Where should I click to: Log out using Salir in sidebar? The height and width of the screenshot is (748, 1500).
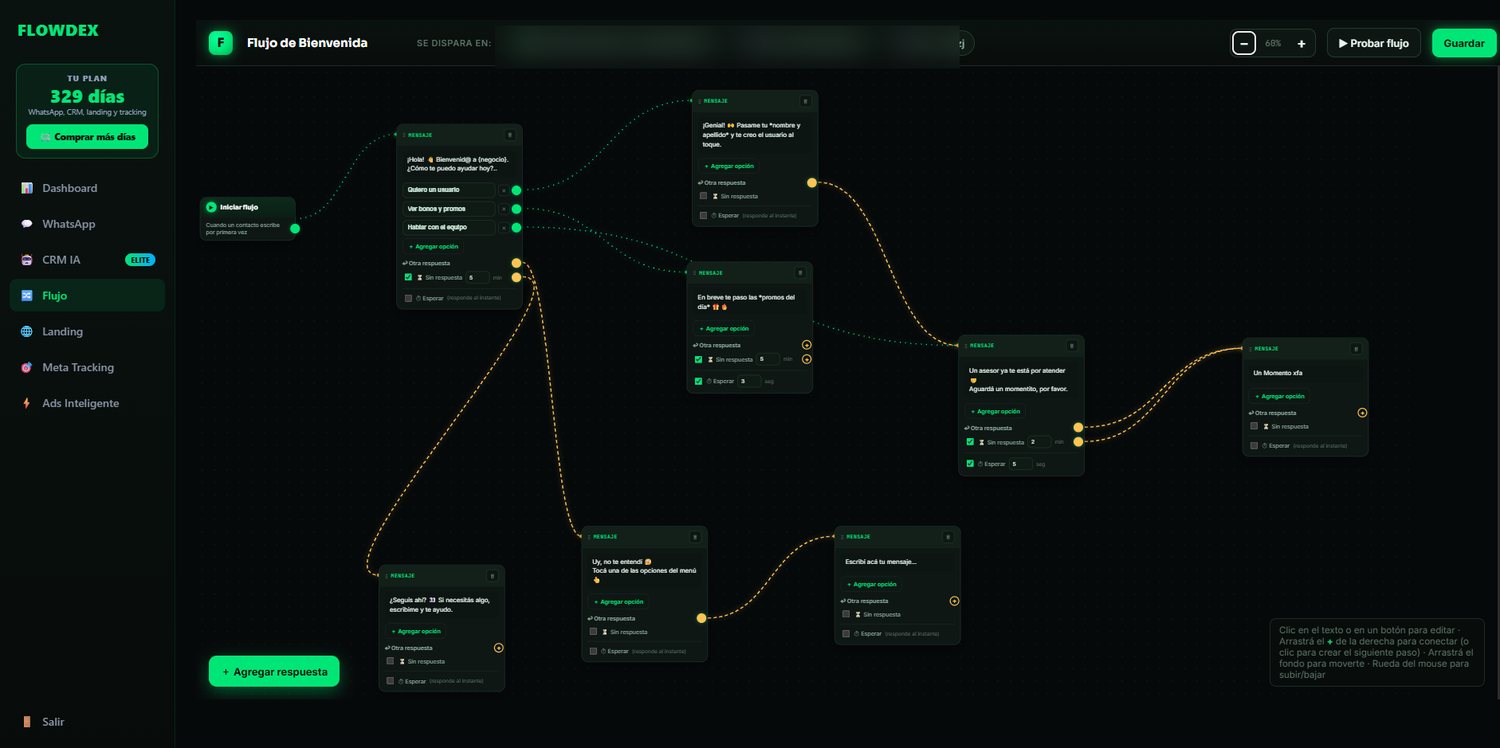tap(87, 722)
